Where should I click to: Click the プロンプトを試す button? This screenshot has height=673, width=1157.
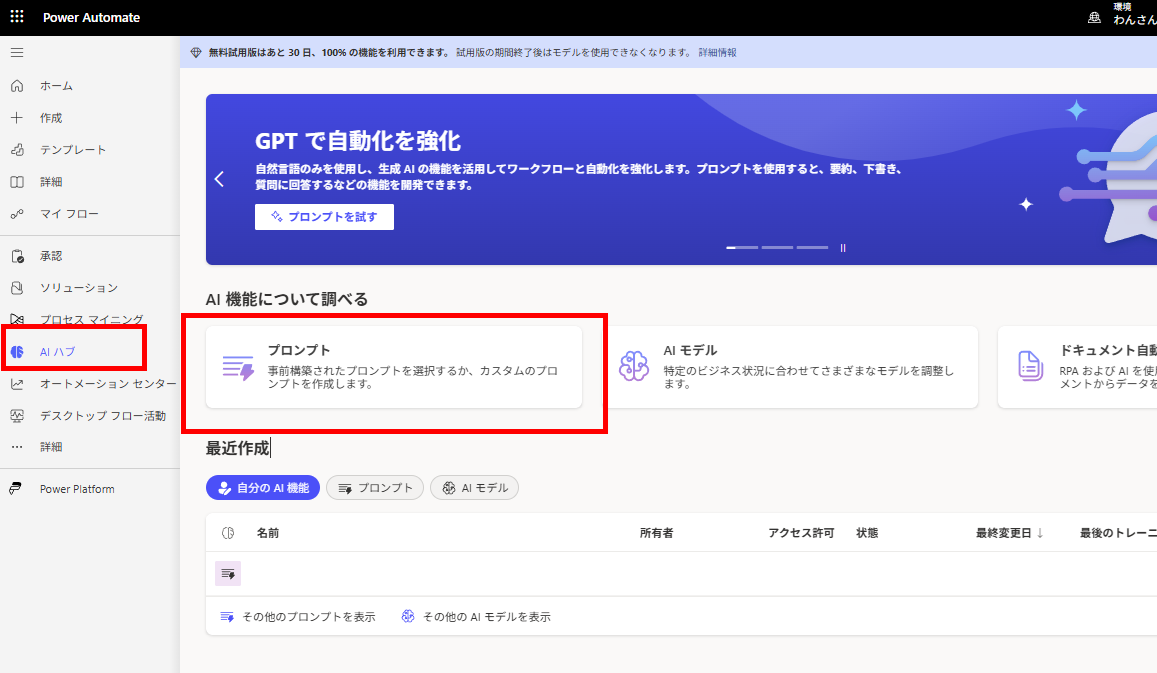pyautogui.click(x=324, y=217)
